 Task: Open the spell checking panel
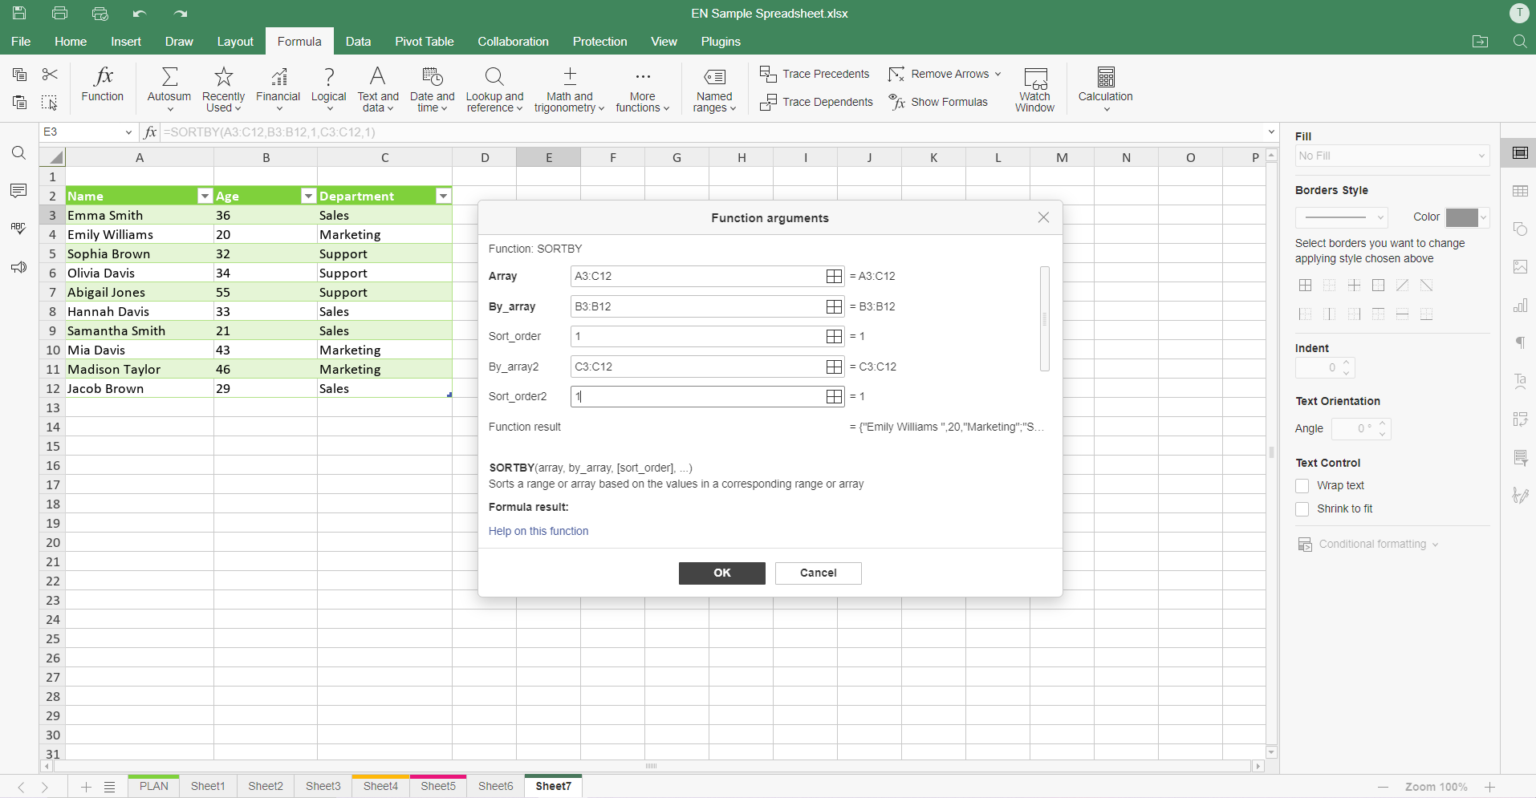17,228
